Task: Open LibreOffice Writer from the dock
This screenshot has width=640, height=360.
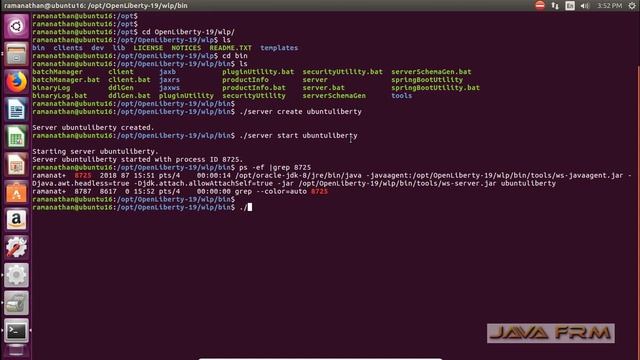Action: pyautogui.click(x=16, y=109)
